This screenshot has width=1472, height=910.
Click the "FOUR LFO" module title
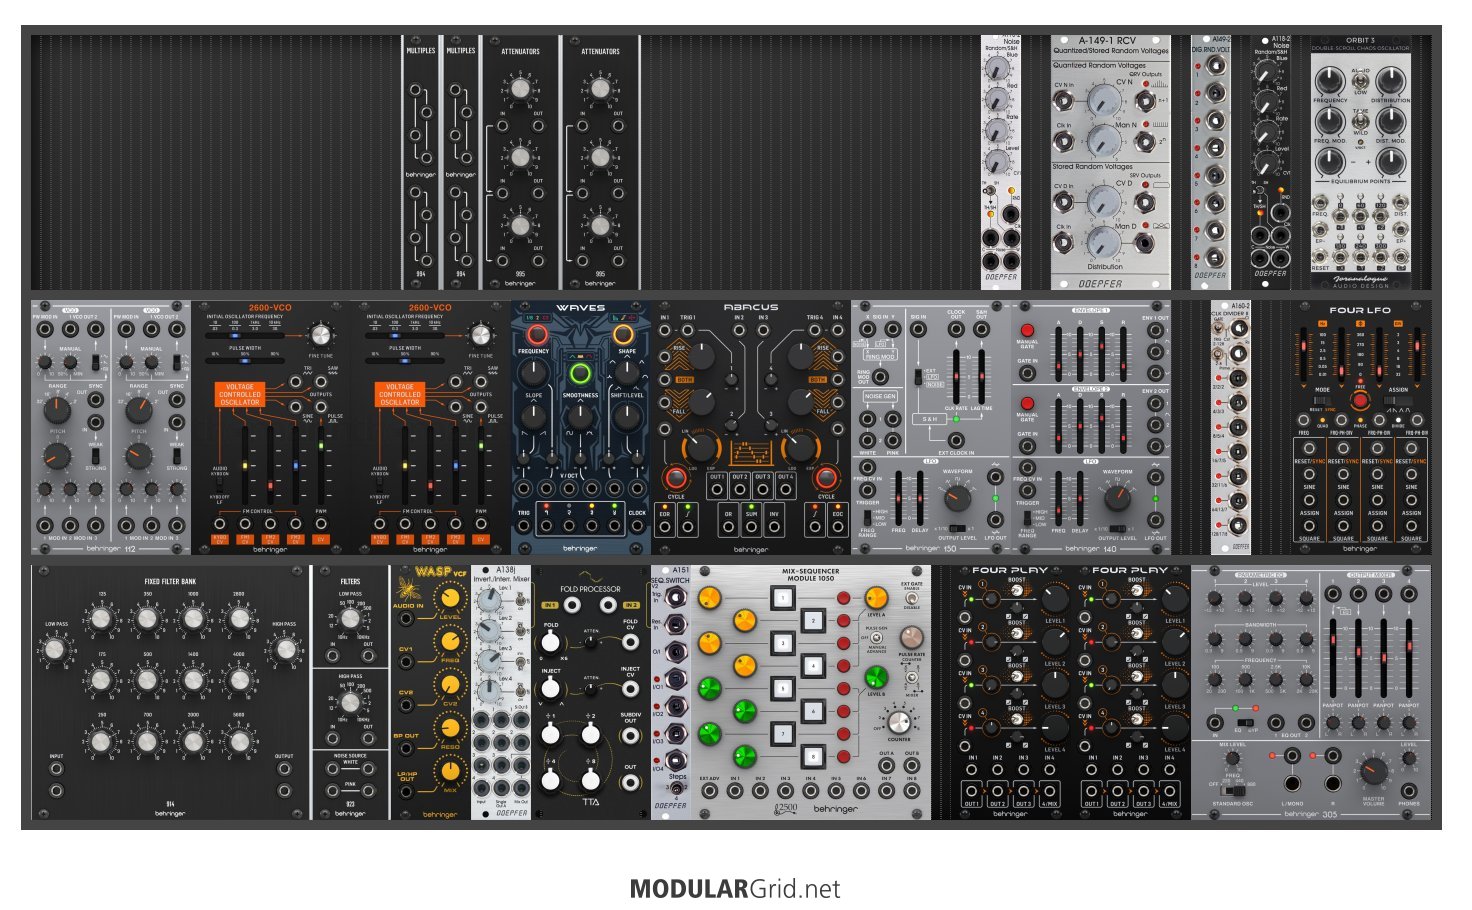[x=1360, y=311]
